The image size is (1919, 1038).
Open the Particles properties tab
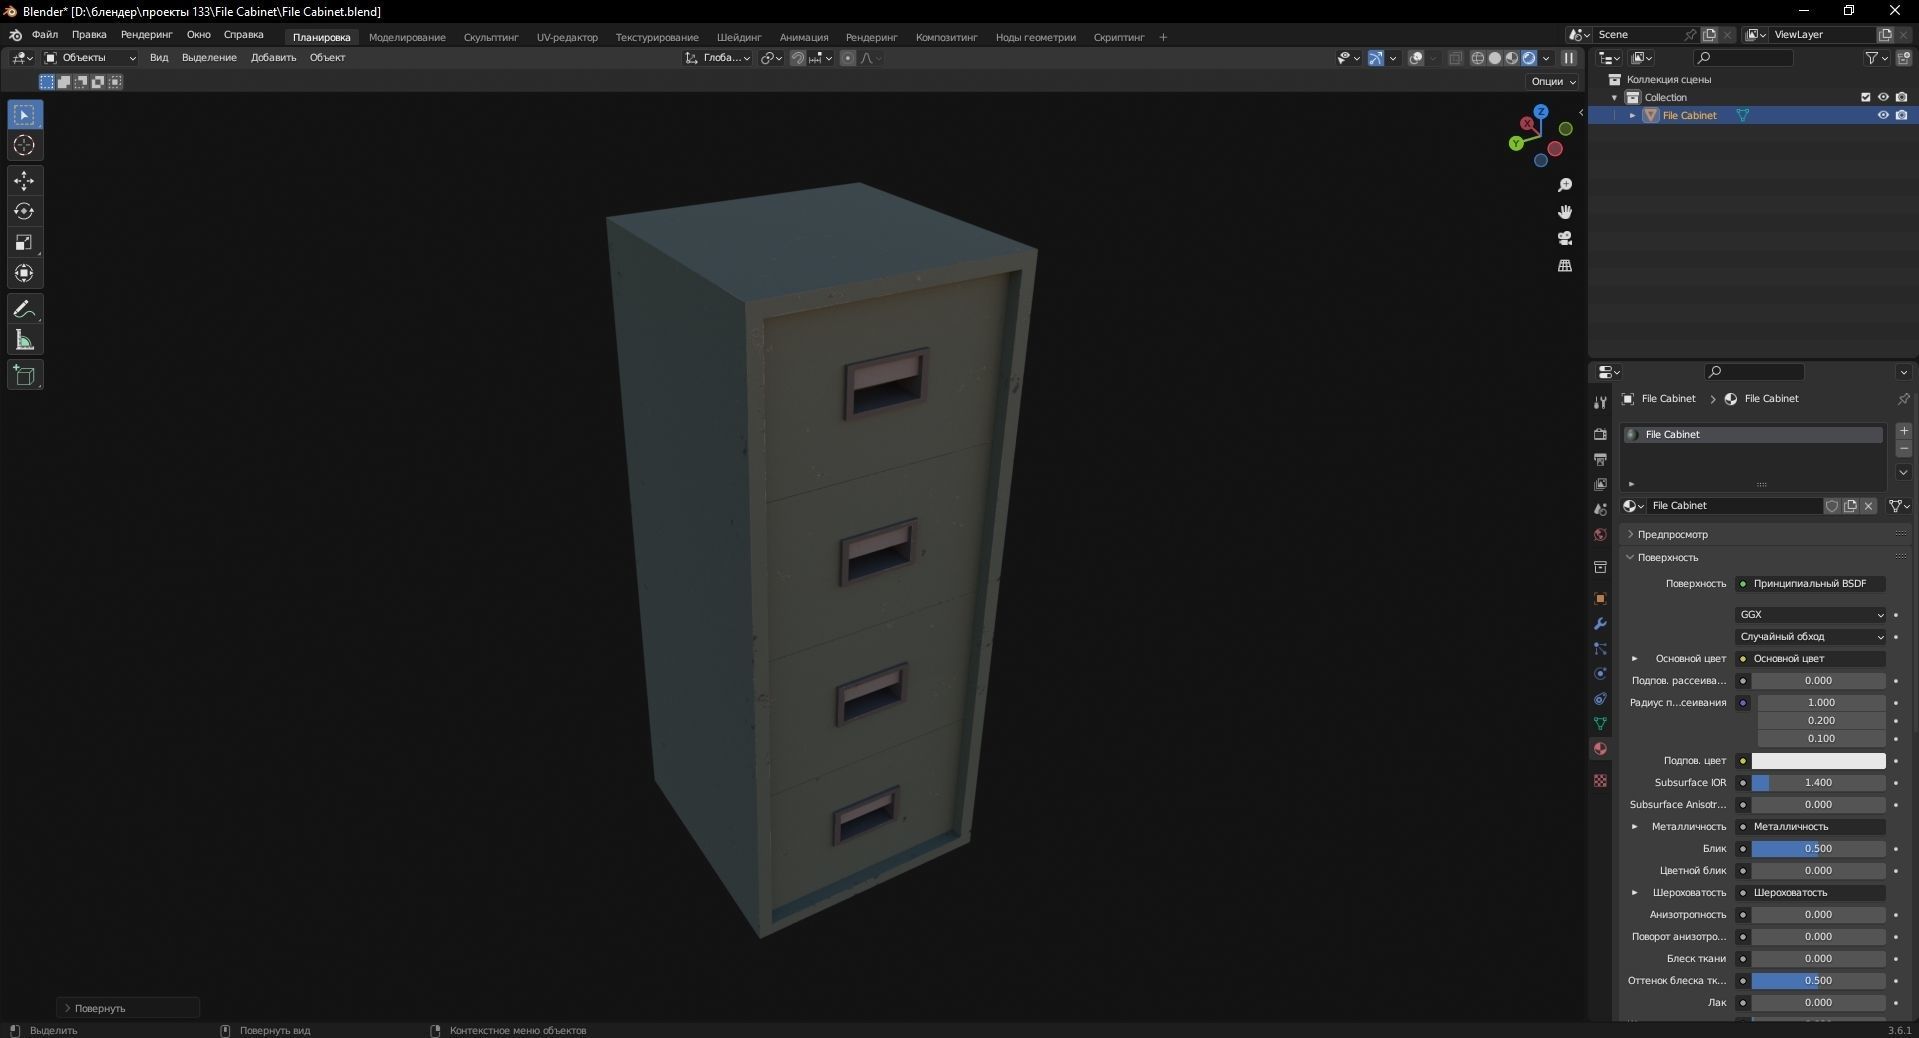[1600, 649]
